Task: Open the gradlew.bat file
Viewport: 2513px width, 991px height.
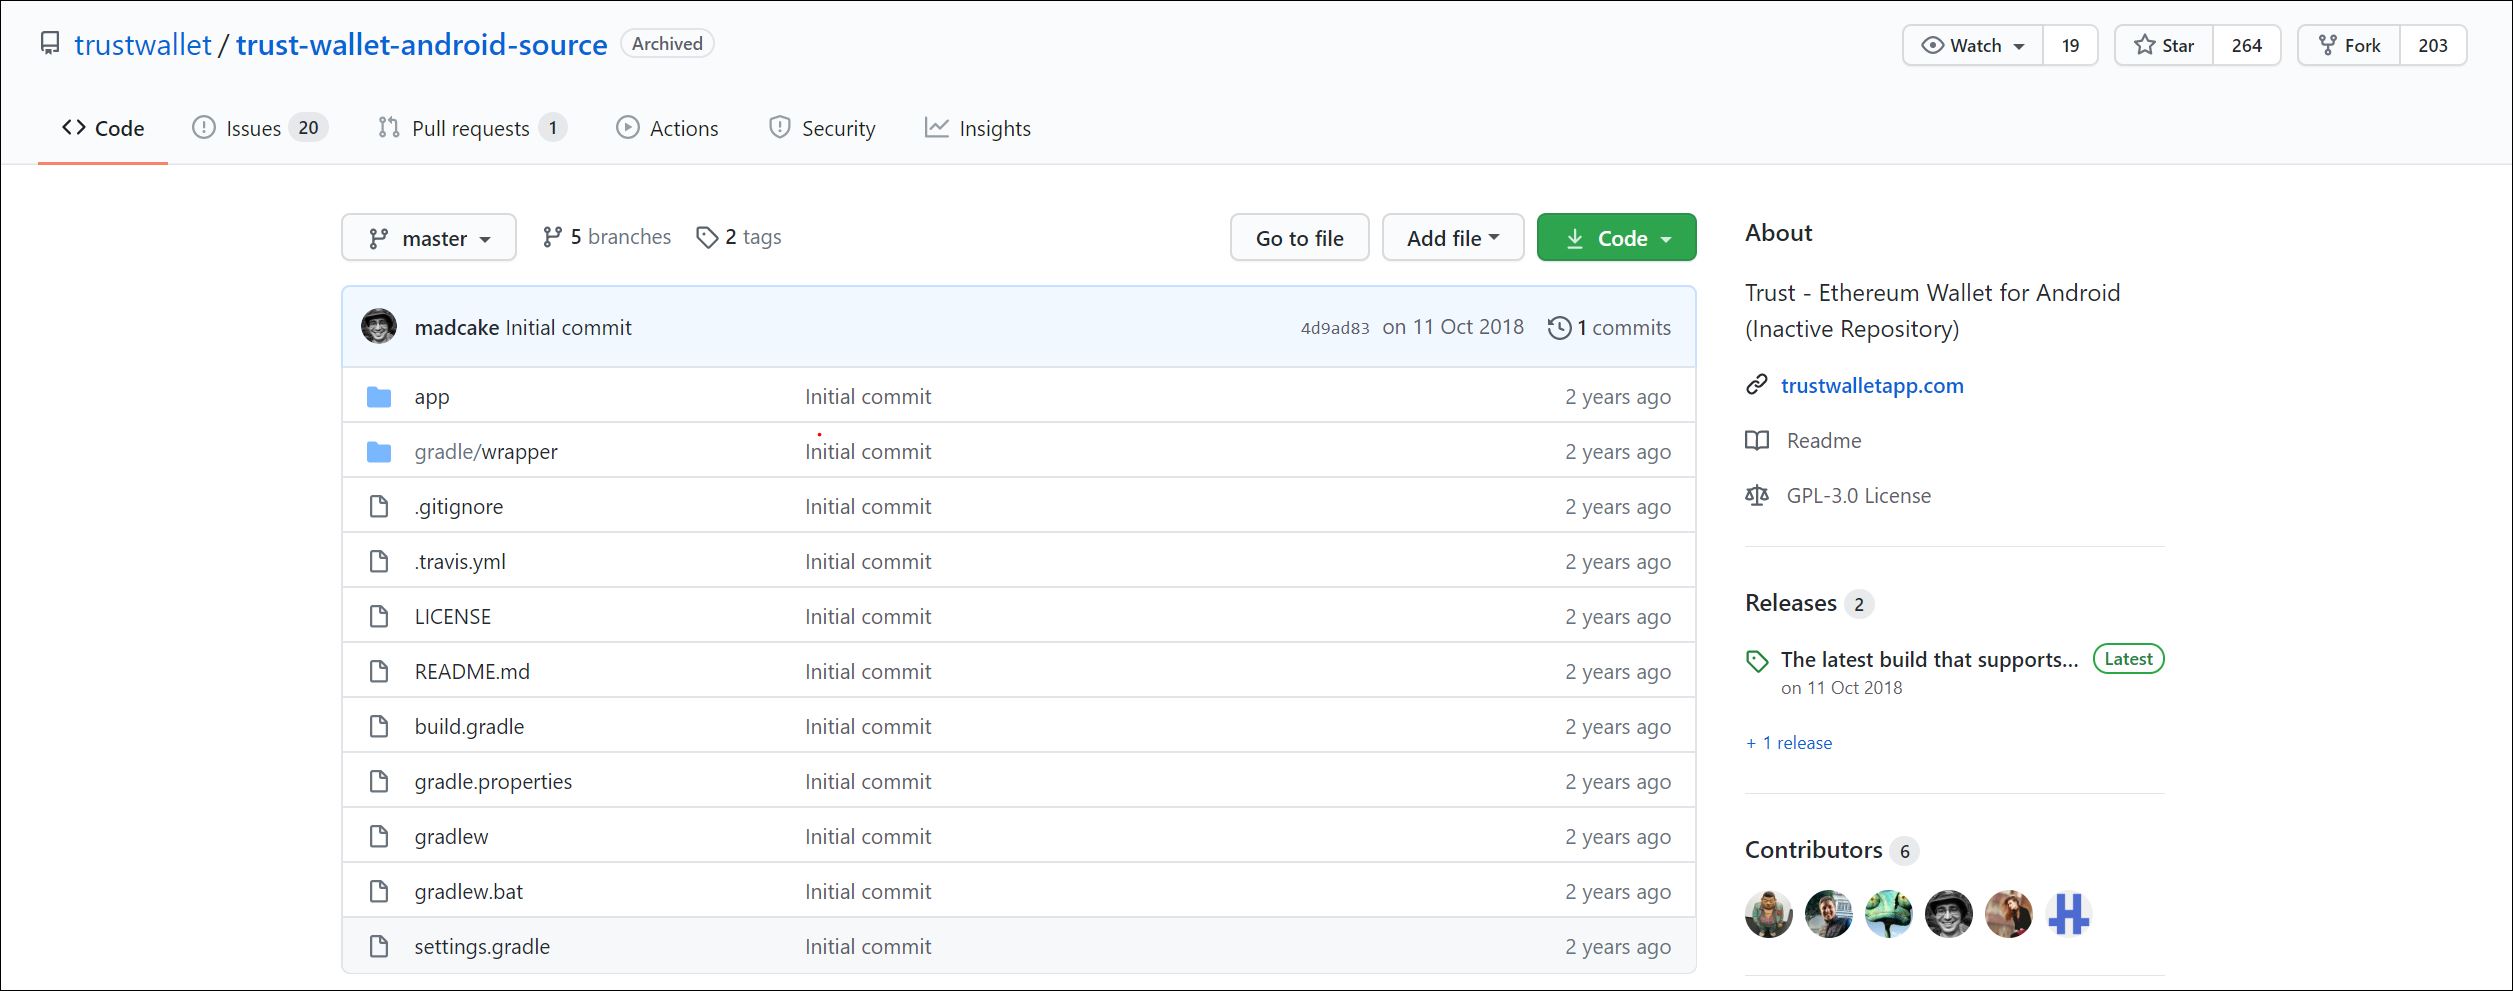Action: (x=469, y=892)
